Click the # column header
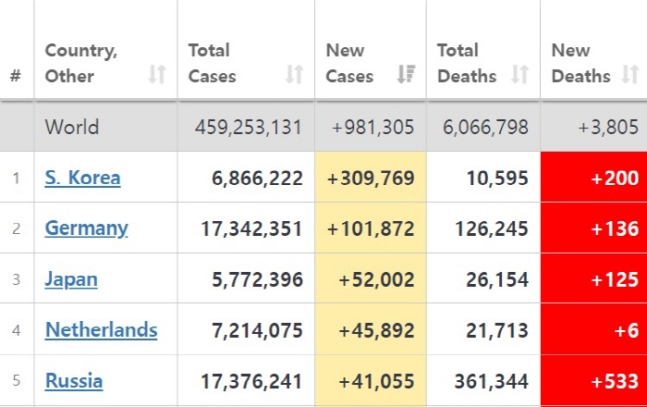 click(x=16, y=76)
